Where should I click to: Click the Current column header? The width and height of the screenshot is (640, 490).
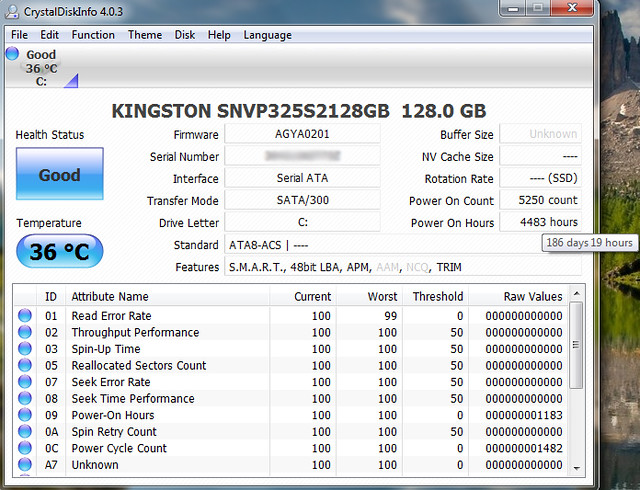[x=303, y=296]
